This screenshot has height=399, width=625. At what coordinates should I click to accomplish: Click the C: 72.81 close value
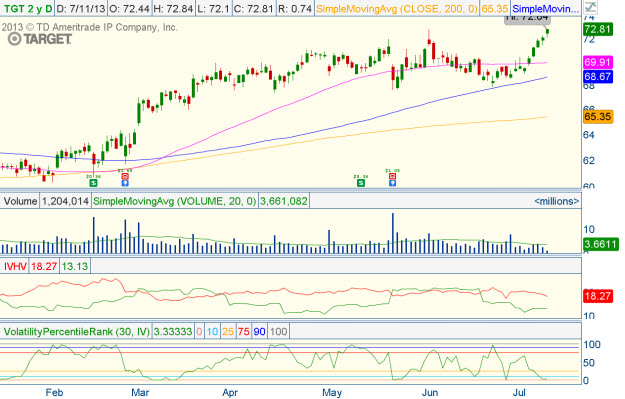coord(253,8)
